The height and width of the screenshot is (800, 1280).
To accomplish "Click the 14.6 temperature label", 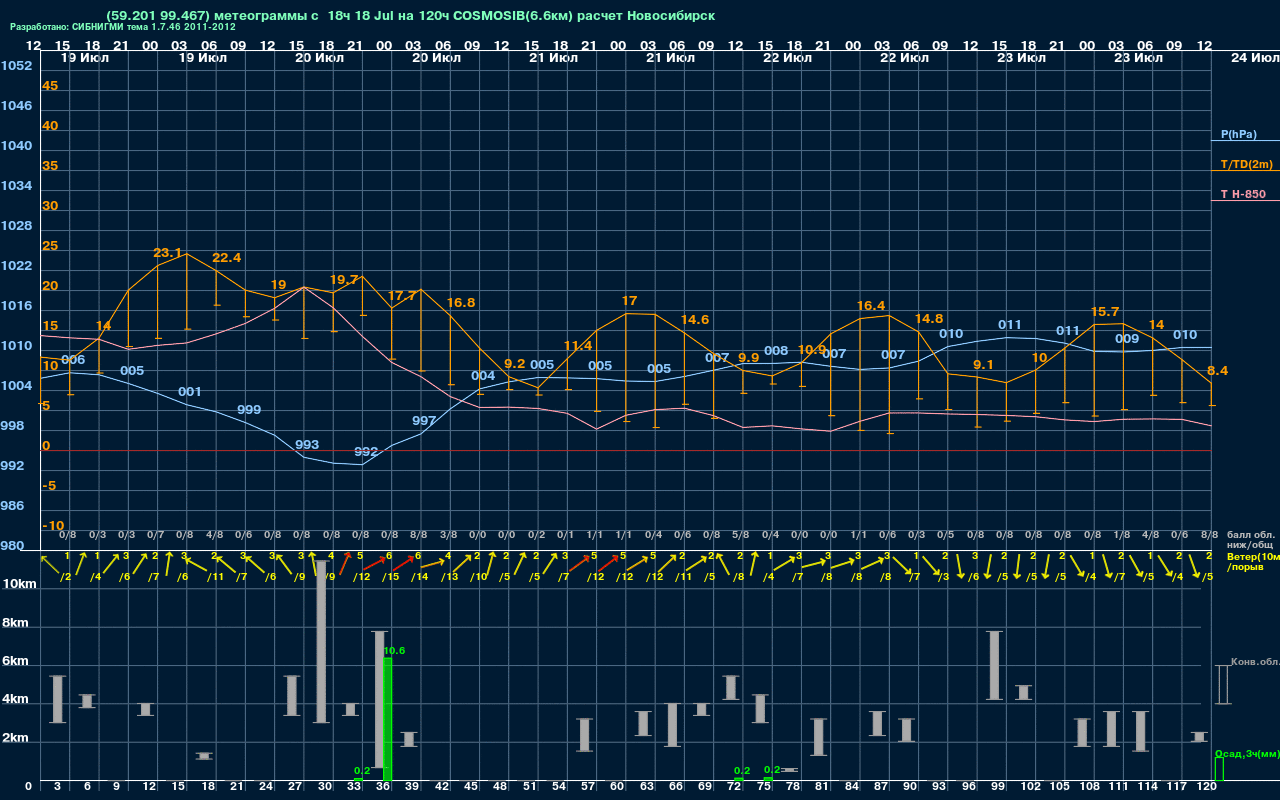I will 695,320.
